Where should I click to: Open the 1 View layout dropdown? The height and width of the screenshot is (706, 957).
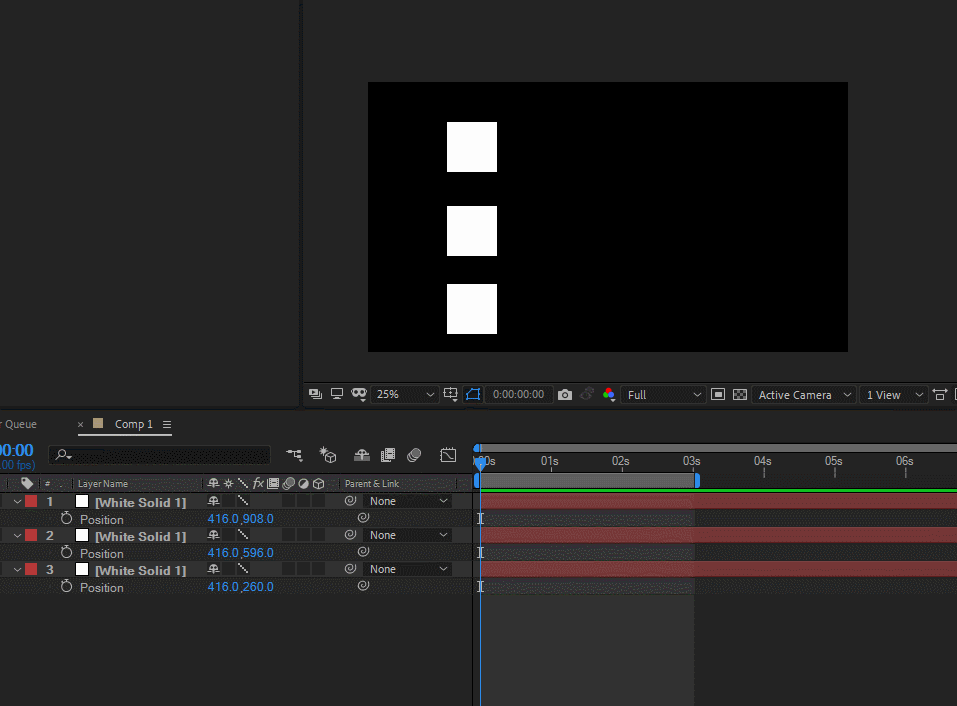tap(894, 395)
